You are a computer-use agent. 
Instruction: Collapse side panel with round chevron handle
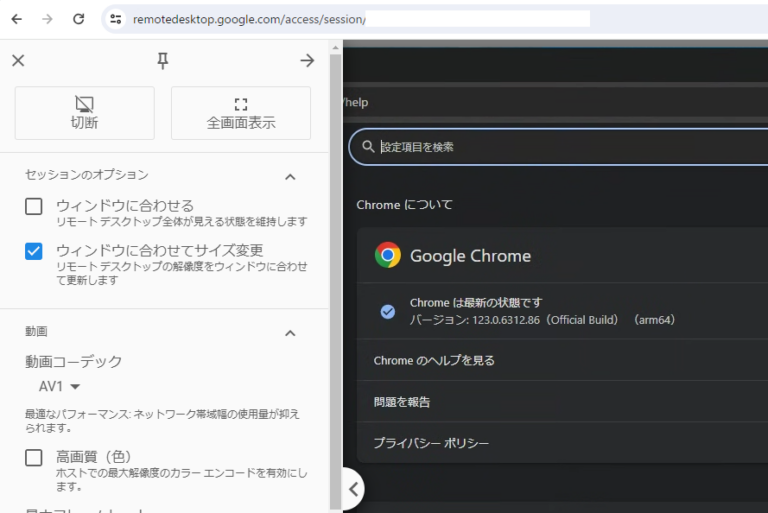pos(354,489)
